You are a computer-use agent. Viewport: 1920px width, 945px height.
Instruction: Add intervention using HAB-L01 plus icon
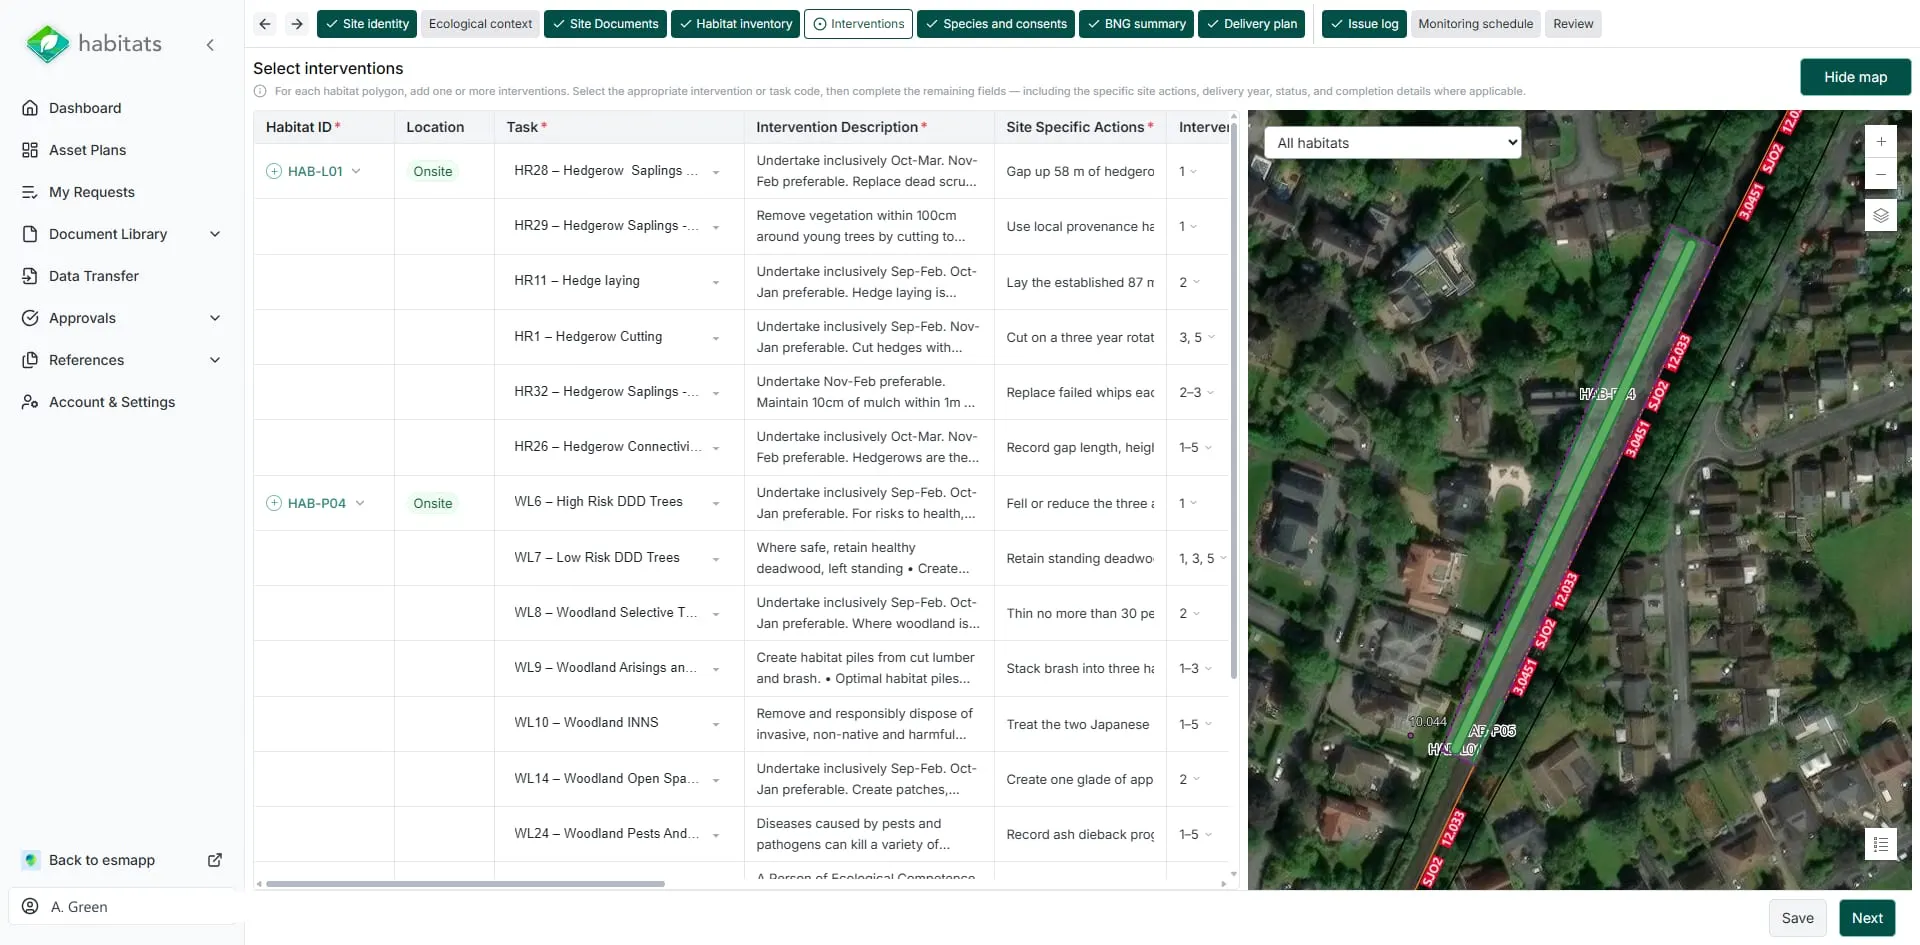pos(274,171)
